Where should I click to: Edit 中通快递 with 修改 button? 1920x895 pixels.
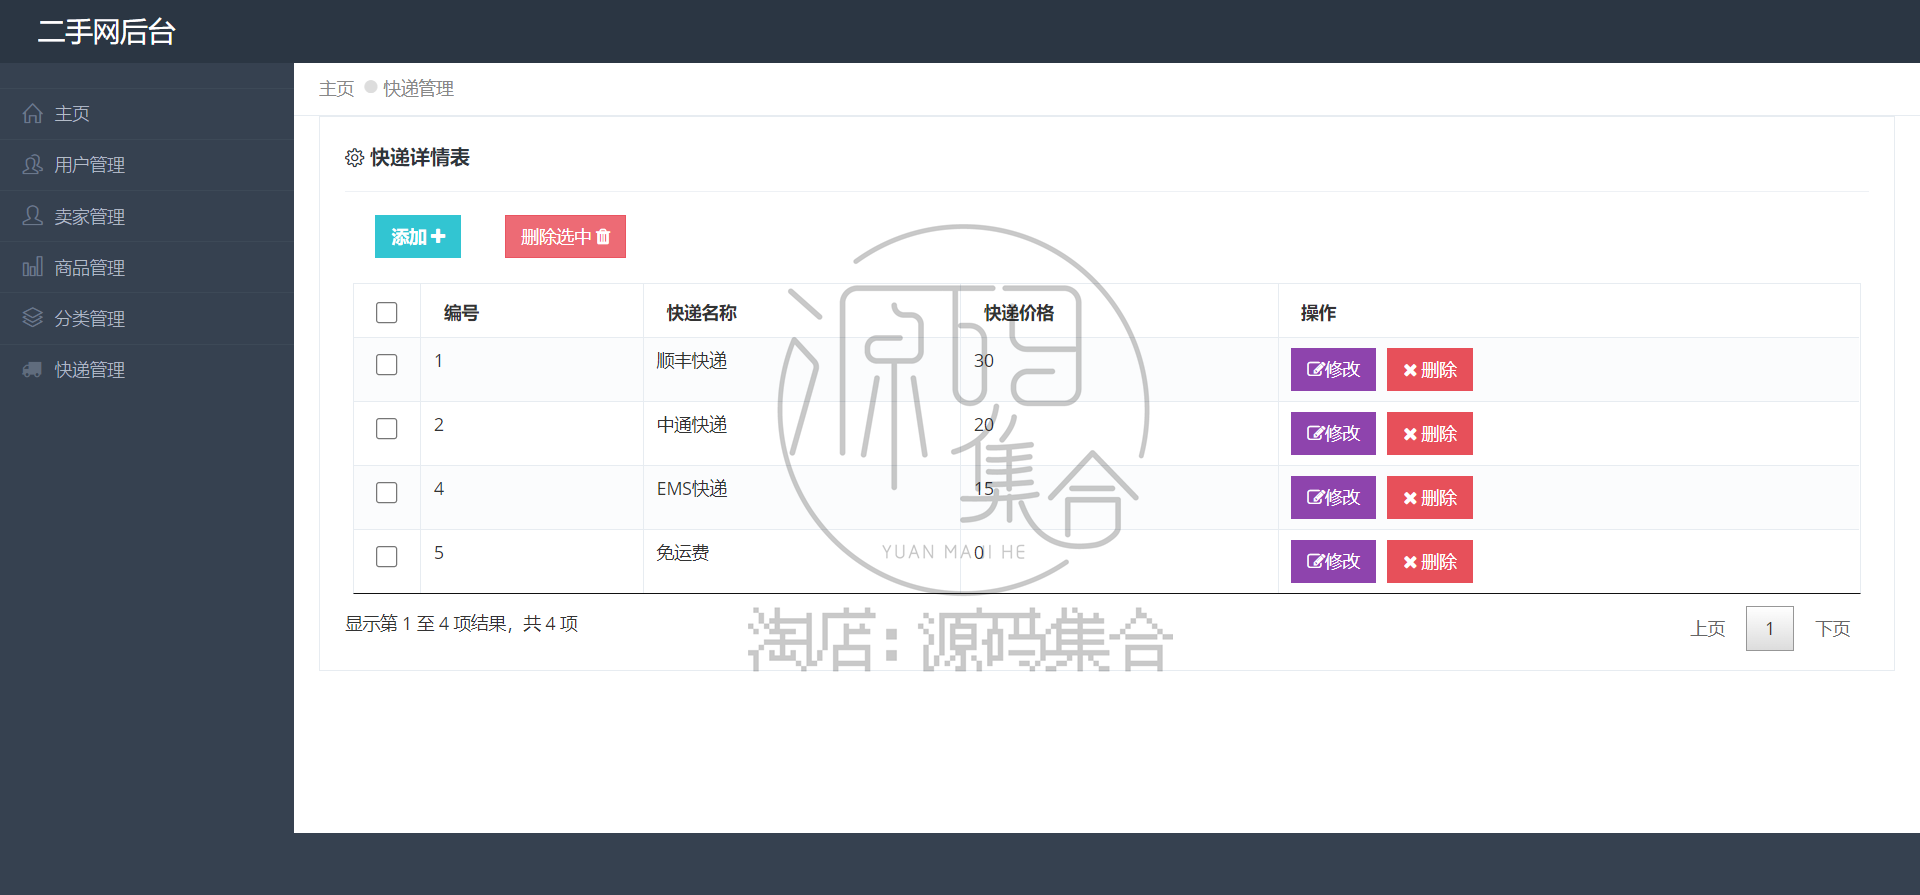(x=1333, y=434)
